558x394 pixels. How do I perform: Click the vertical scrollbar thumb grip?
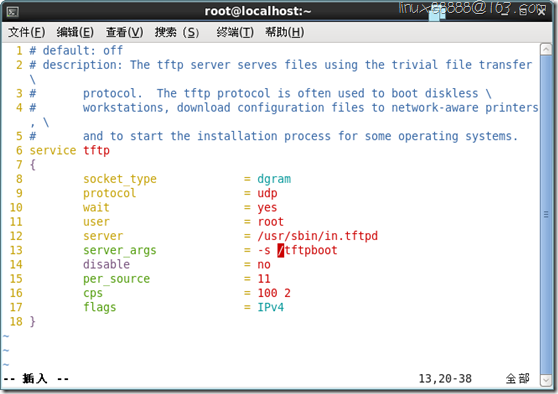(546, 214)
